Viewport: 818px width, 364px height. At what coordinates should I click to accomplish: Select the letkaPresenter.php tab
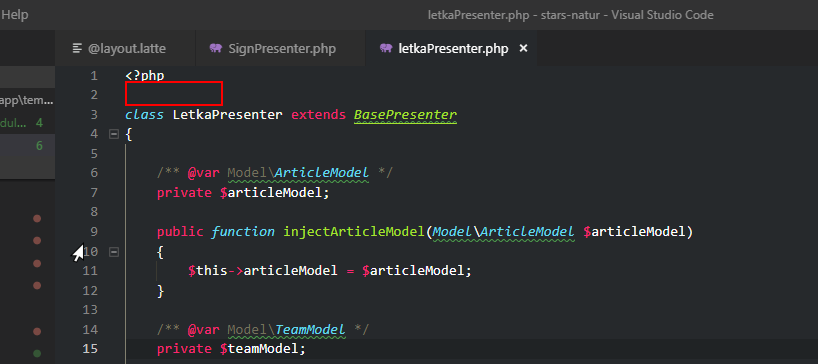point(453,48)
